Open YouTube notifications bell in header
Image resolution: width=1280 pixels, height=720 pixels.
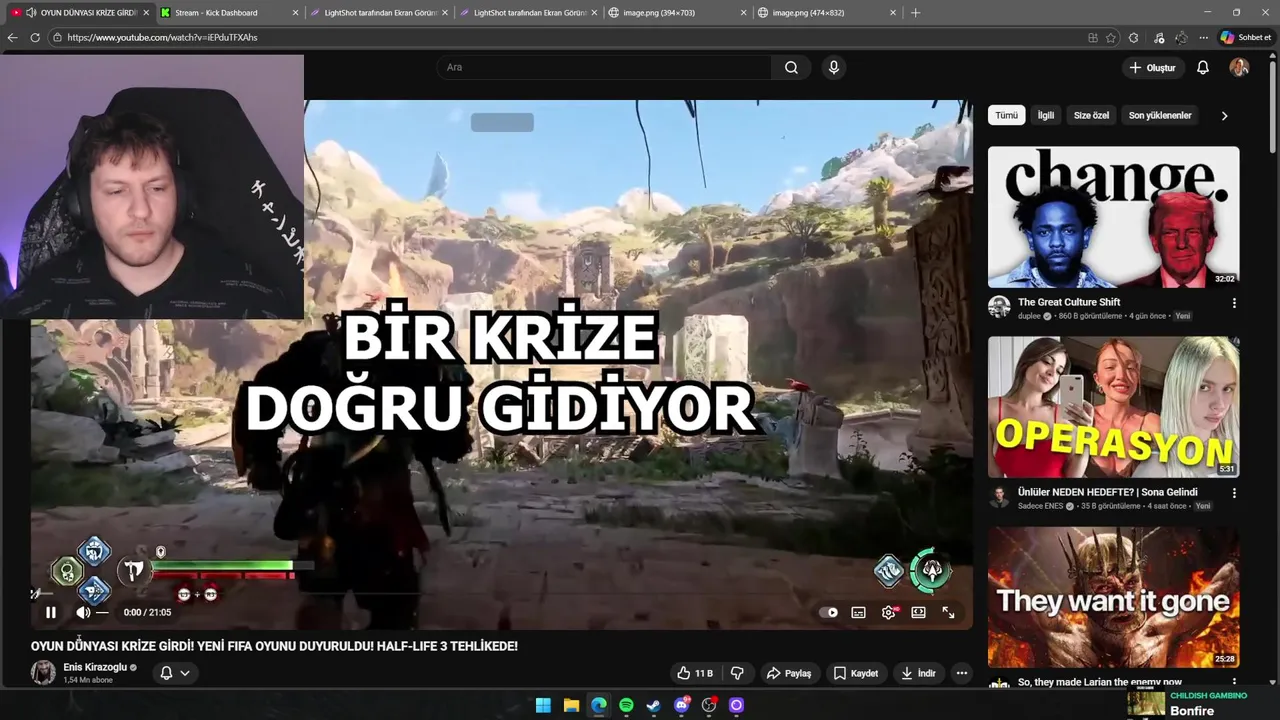(x=1203, y=67)
